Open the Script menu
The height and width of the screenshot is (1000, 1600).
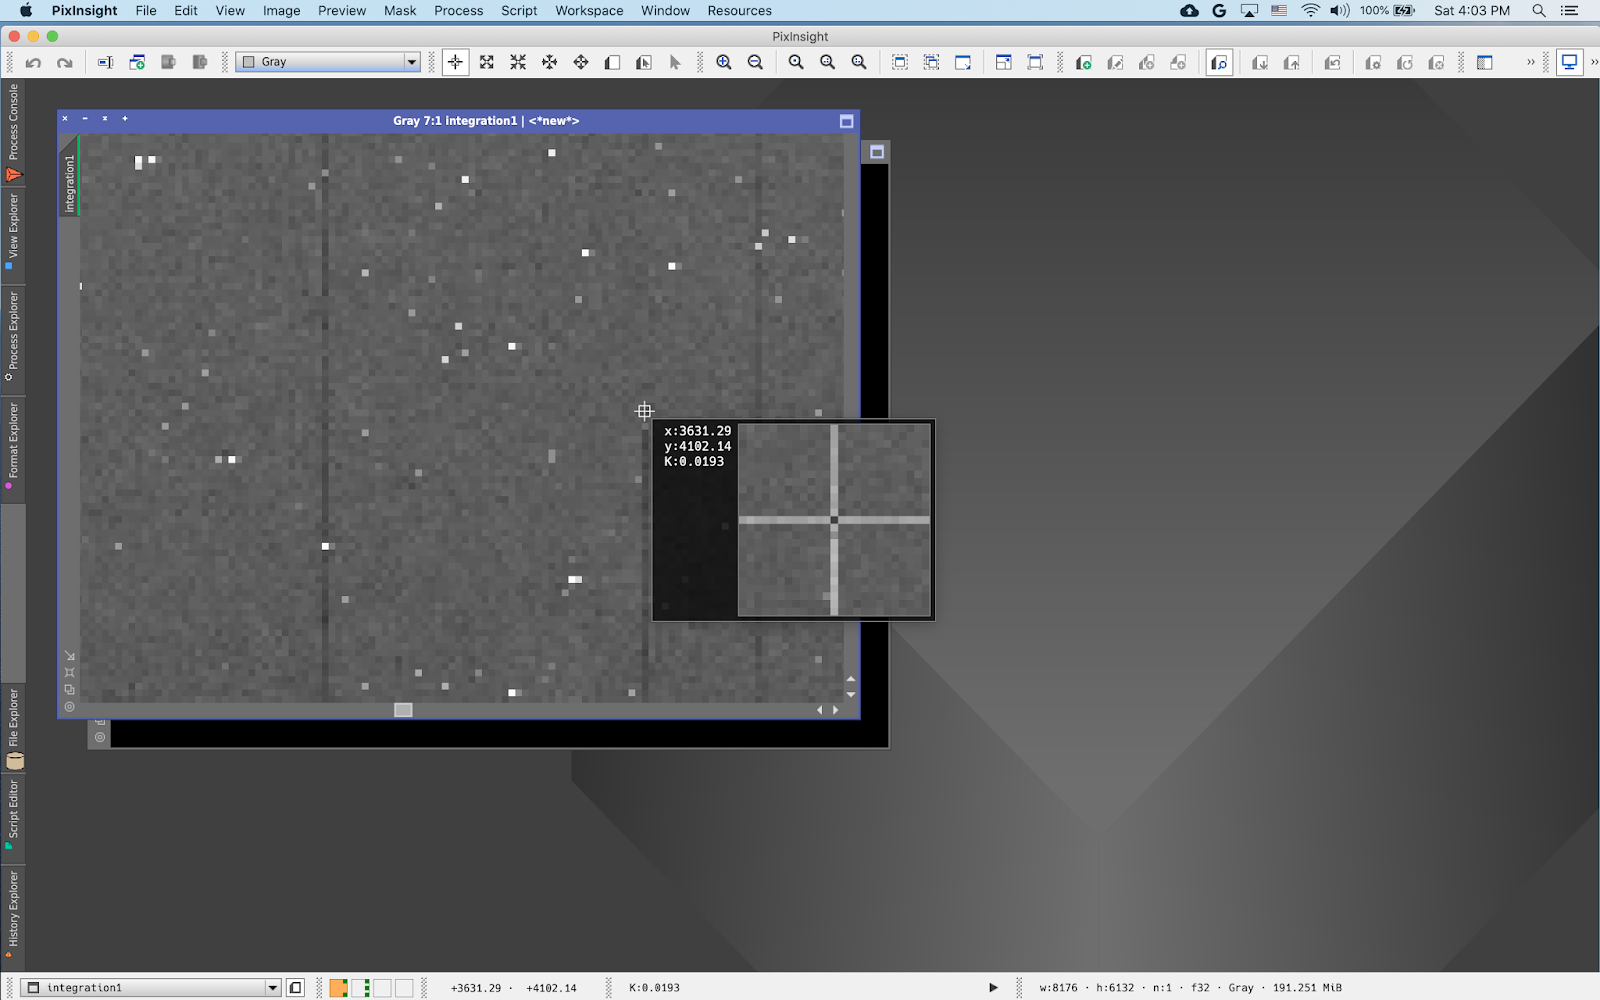pos(519,10)
